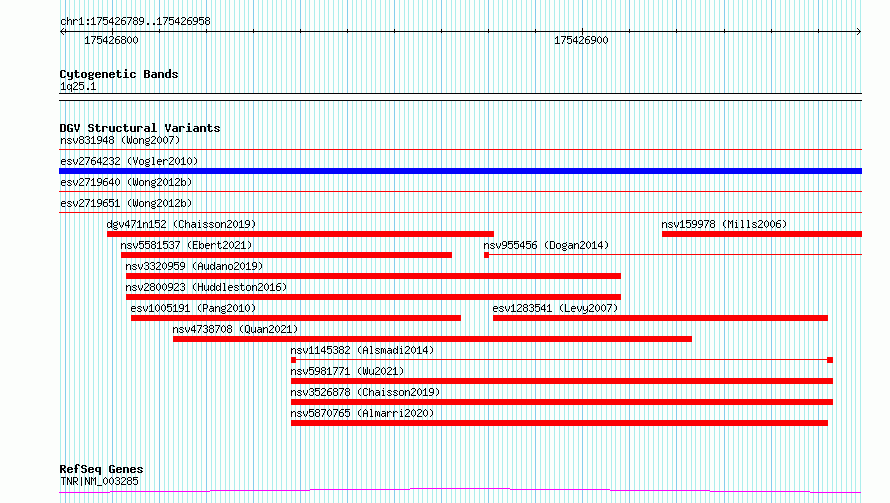The image size is (890, 503).
Task: Click the esv1005191 red bar
Action: pos(296,318)
